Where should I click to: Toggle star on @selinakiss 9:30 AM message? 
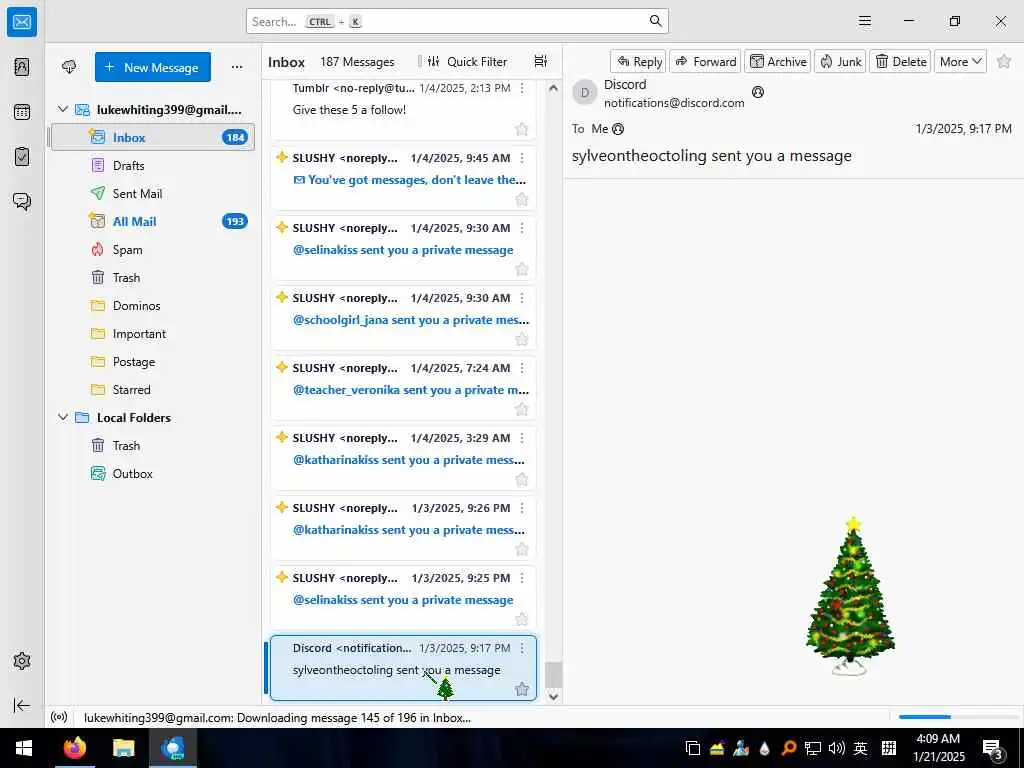point(522,269)
